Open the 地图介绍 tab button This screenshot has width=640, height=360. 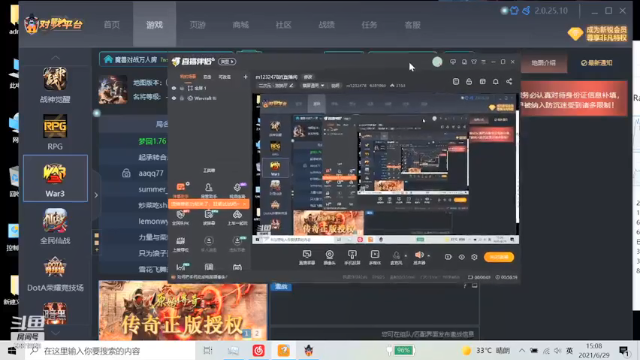tap(544, 63)
